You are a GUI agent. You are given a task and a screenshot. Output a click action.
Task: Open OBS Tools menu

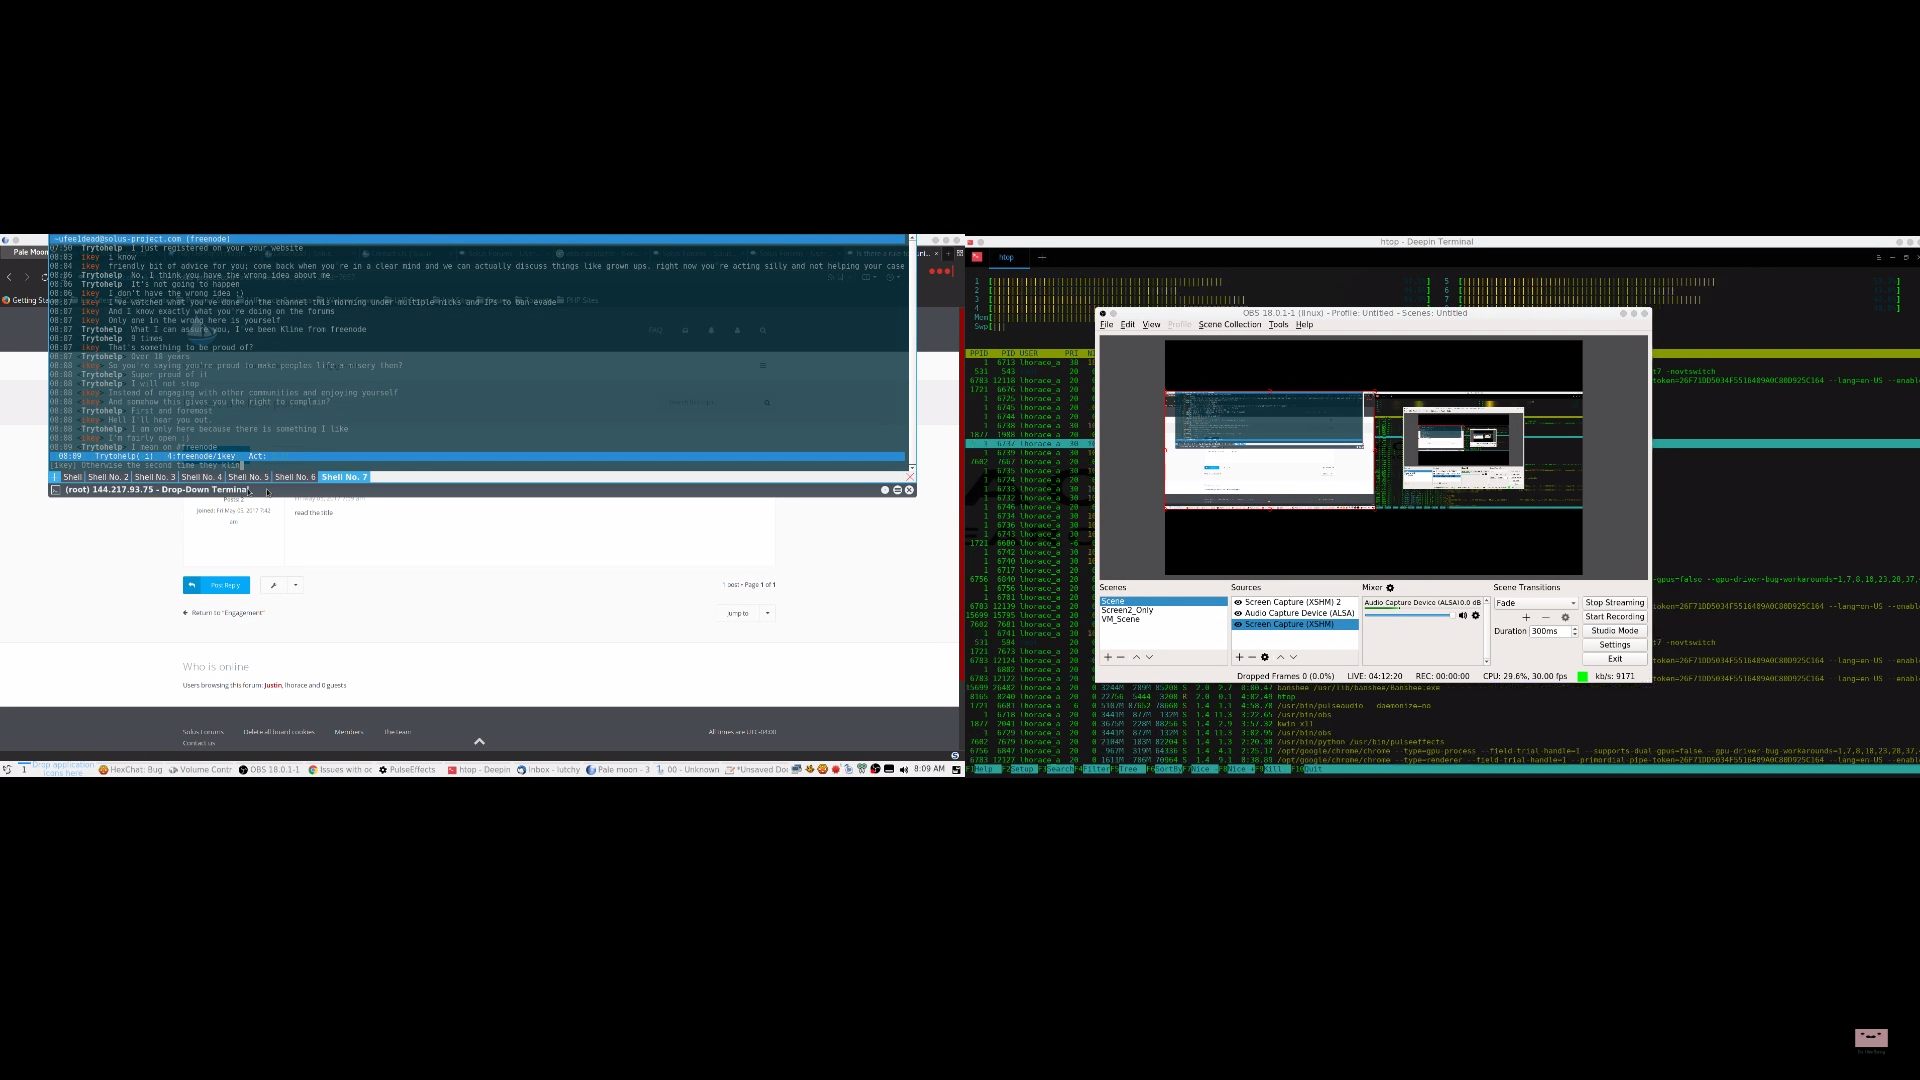[x=1278, y=325]
